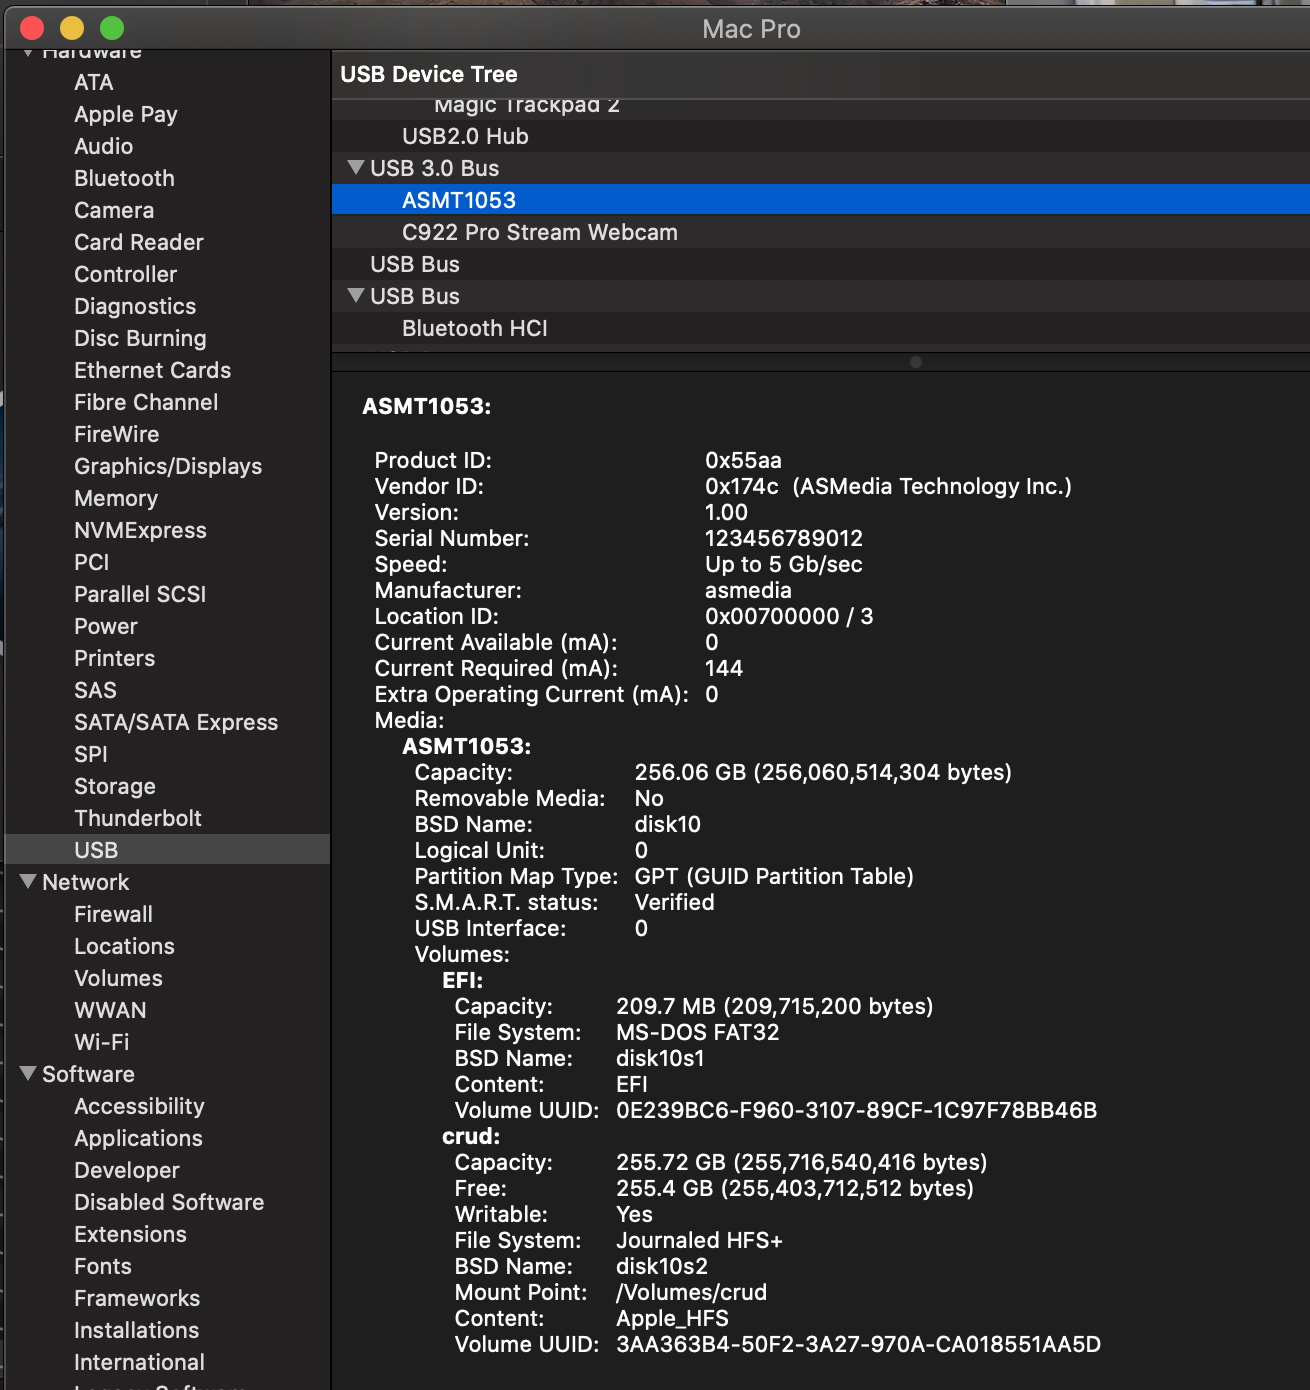Select Disabled Software in sidebar
Image resolution: width=1310 pixels, height=1390 pixels.
click(x=170, y=1202)
